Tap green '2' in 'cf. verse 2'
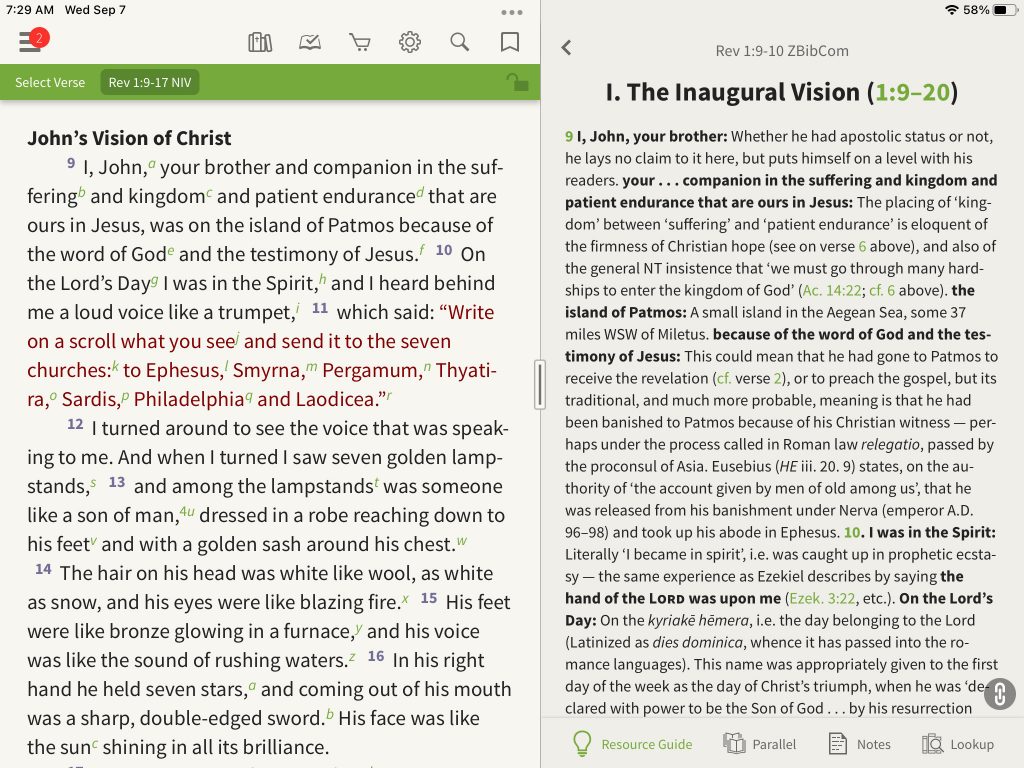Viewport: 1024px width, 768px height. pos(777,379)
